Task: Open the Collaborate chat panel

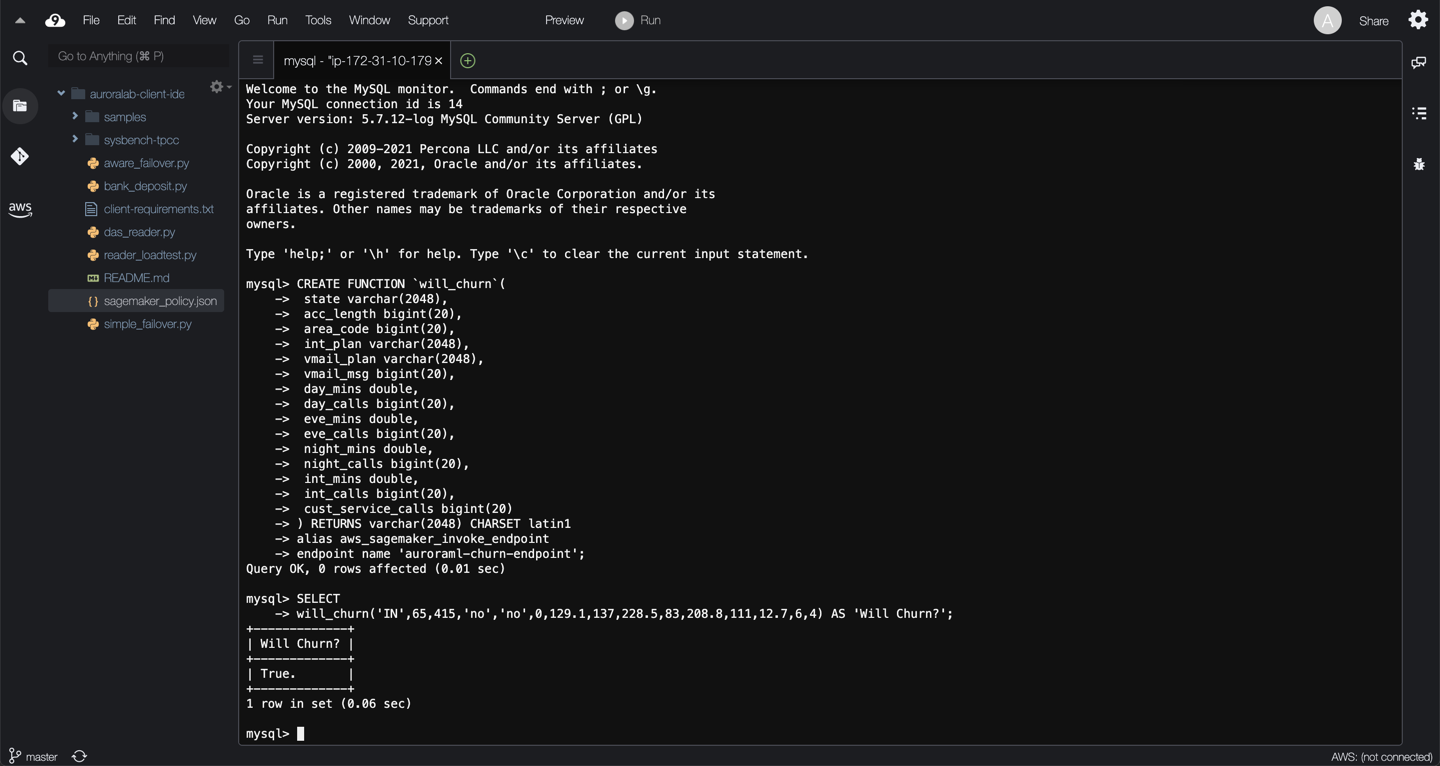Action: [x=1419, y=62]
